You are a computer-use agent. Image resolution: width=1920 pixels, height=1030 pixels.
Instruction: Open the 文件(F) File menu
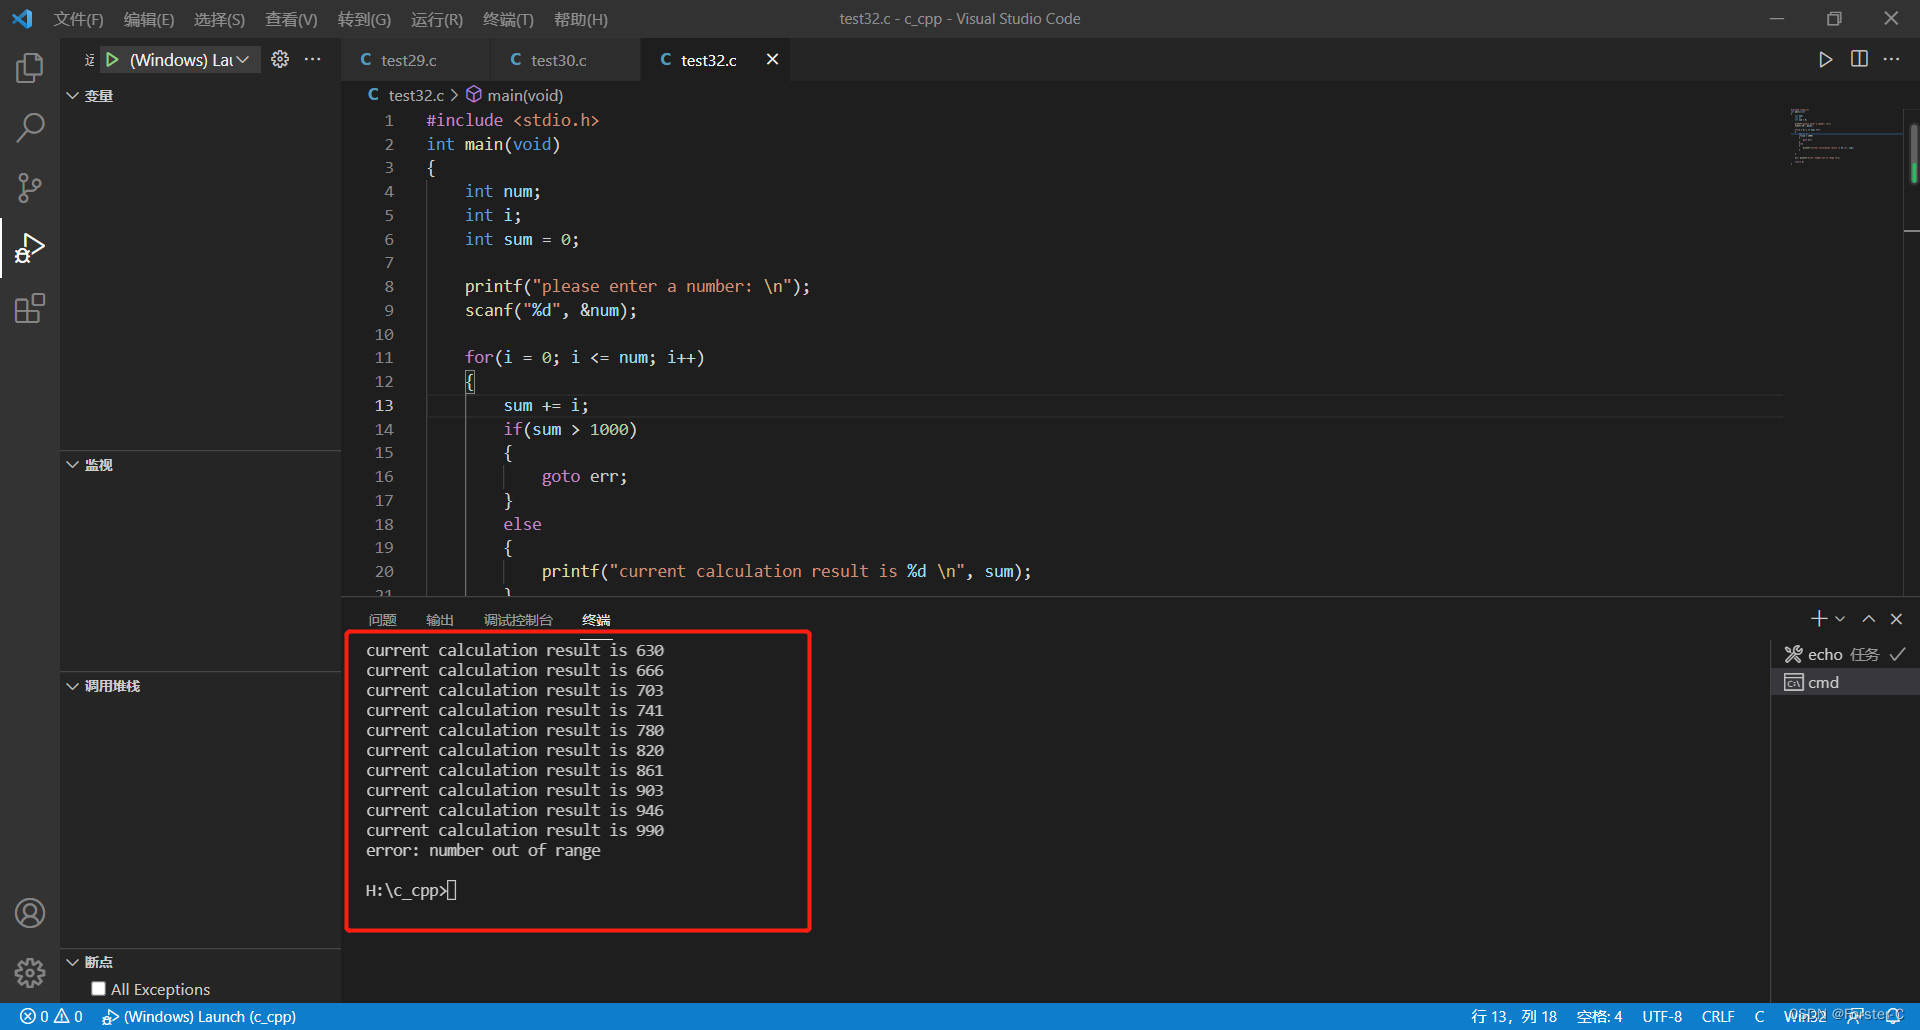pyautogui.click(x=78, y=19)
